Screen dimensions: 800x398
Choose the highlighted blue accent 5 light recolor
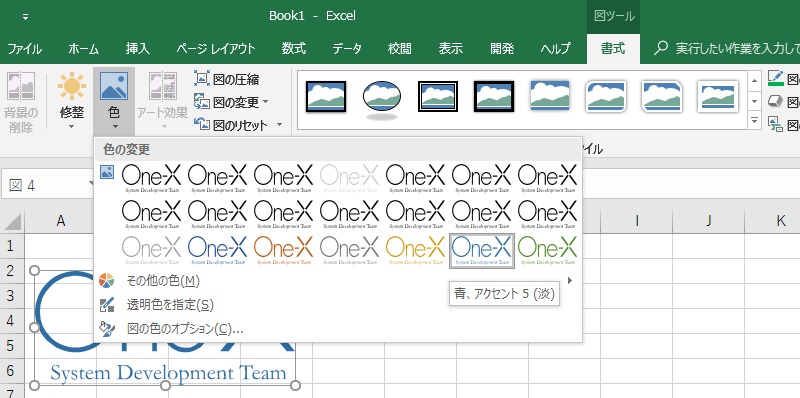[x=482, y=251]
